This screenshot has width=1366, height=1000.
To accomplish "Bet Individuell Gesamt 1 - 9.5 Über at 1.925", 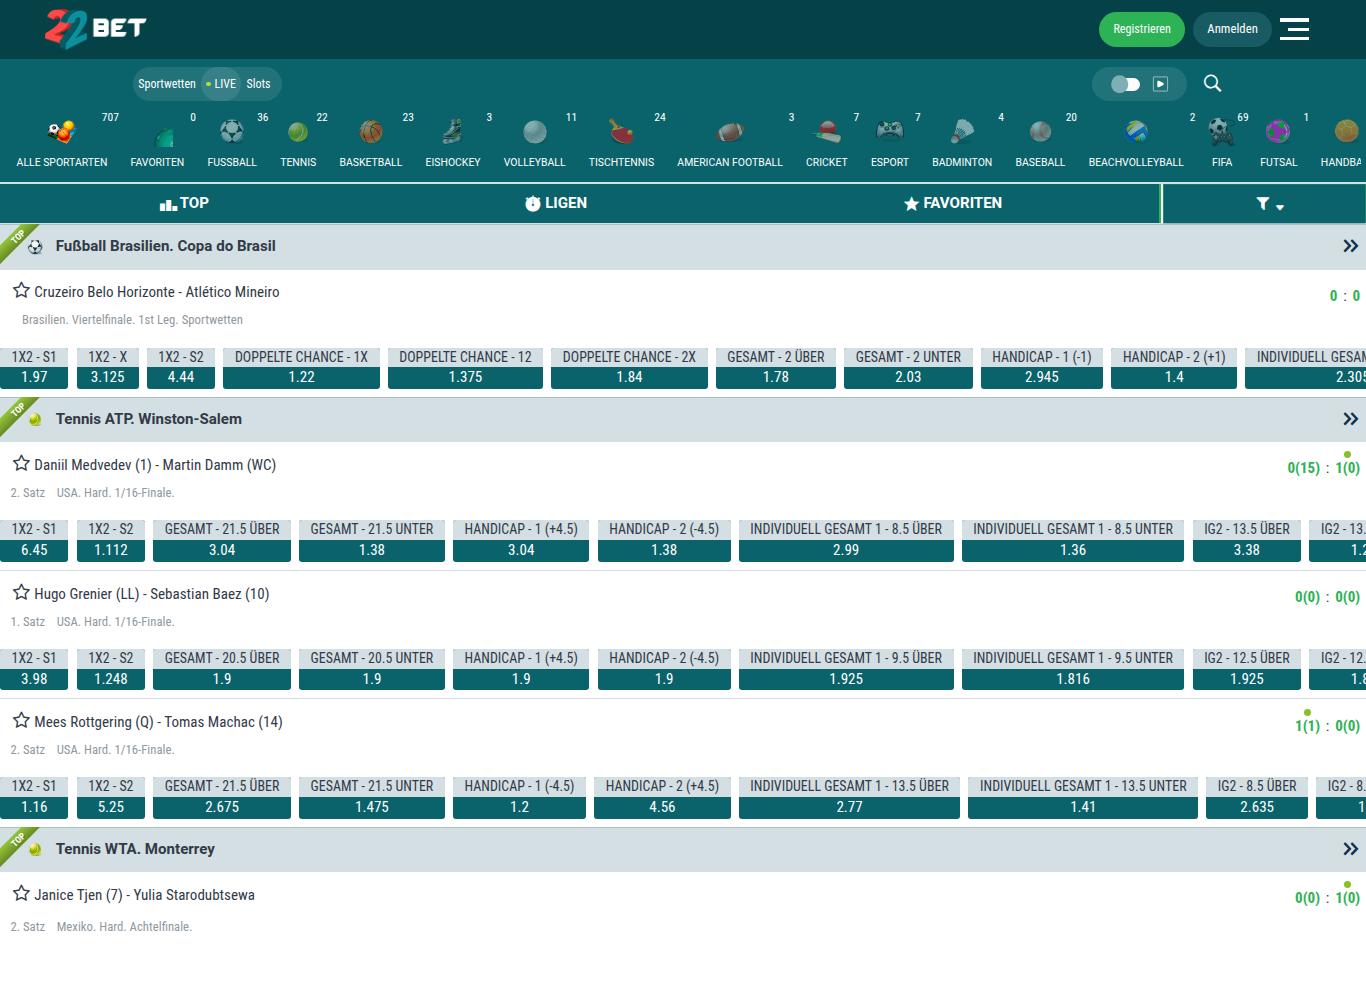I will pos(846,679).
